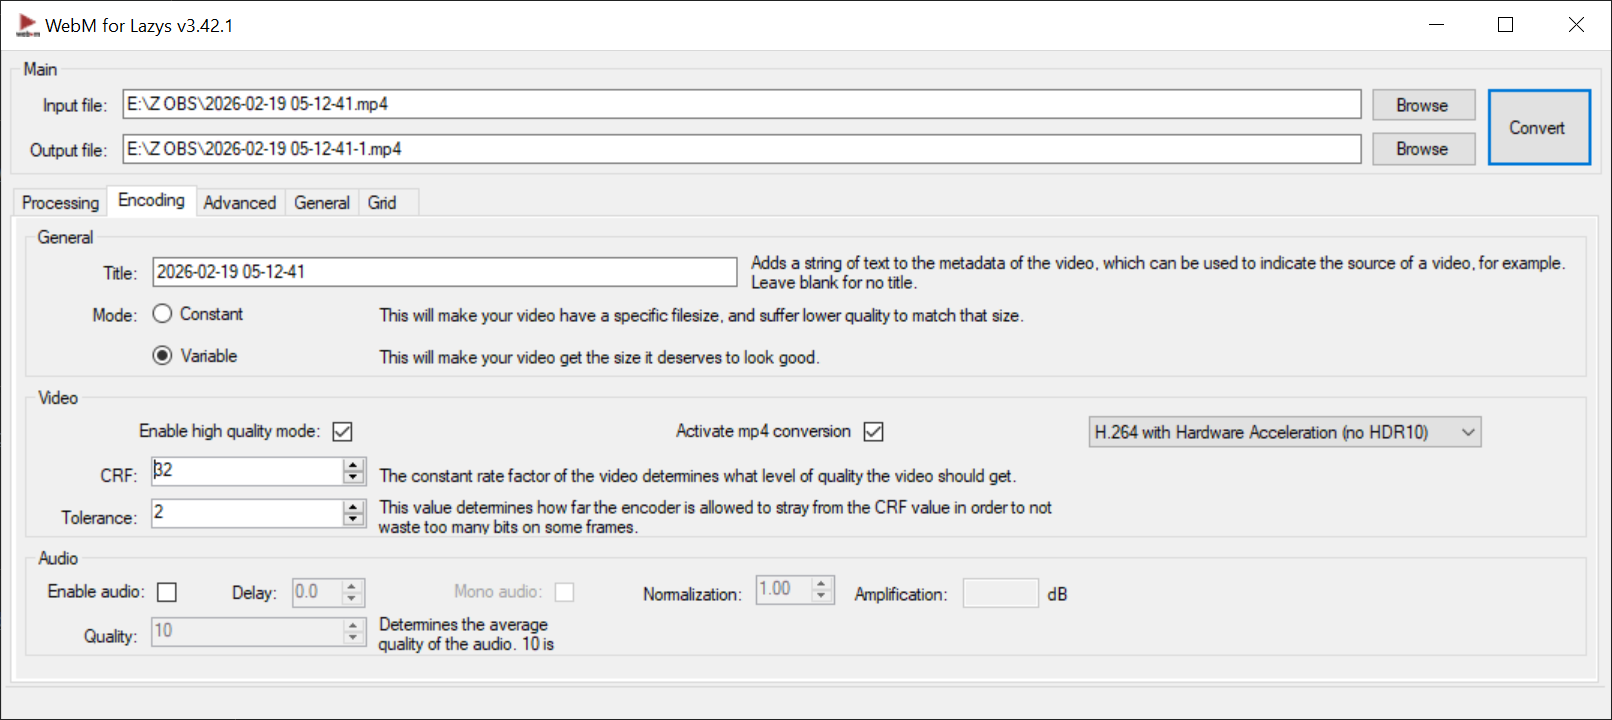Click the Input file path field

pos(742,104)
